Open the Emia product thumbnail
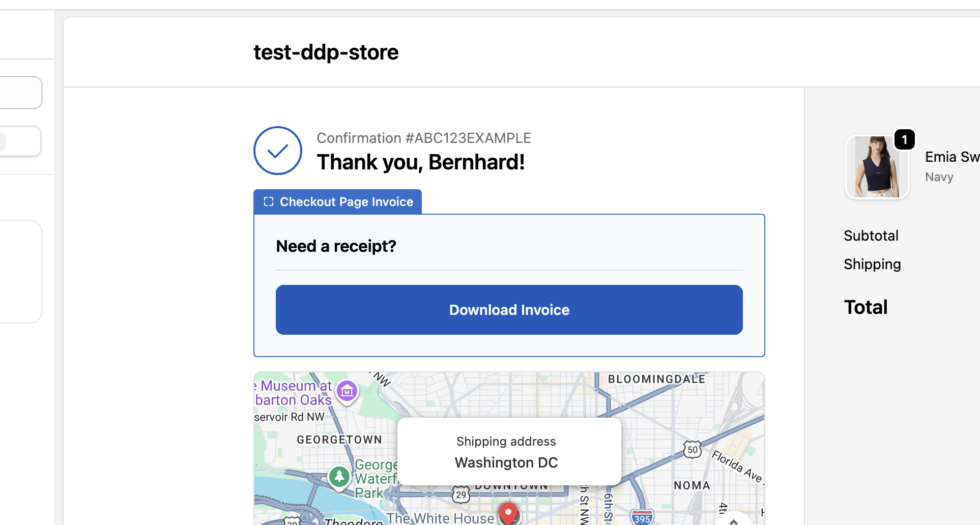The image size is (980, 525). [877, 167]
